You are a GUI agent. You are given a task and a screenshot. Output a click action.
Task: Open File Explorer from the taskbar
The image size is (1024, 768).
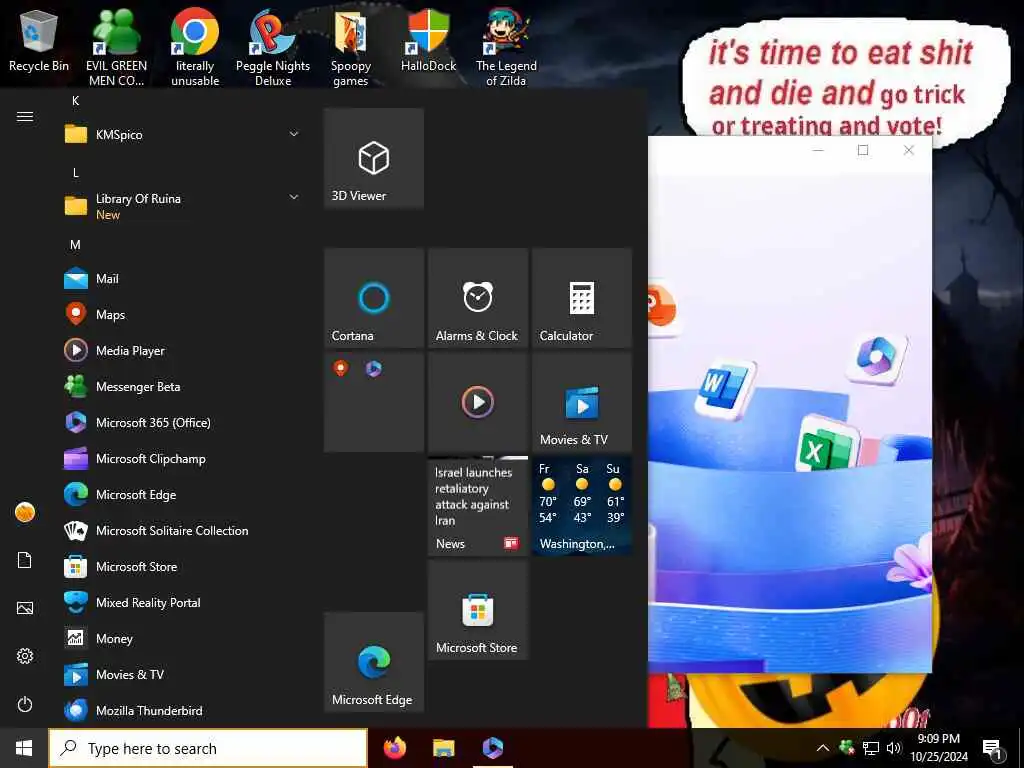pos(443,748)
